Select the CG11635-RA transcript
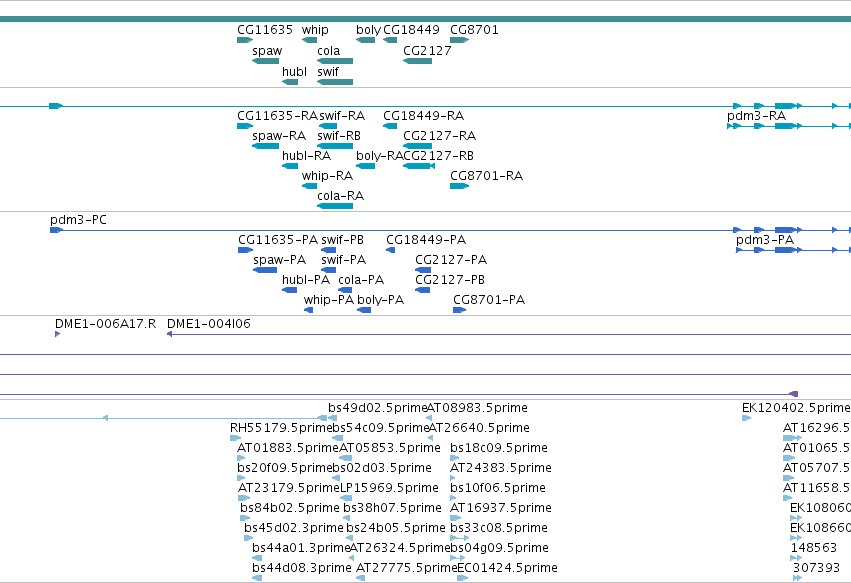Screen dimensions: 851x583 245,126
